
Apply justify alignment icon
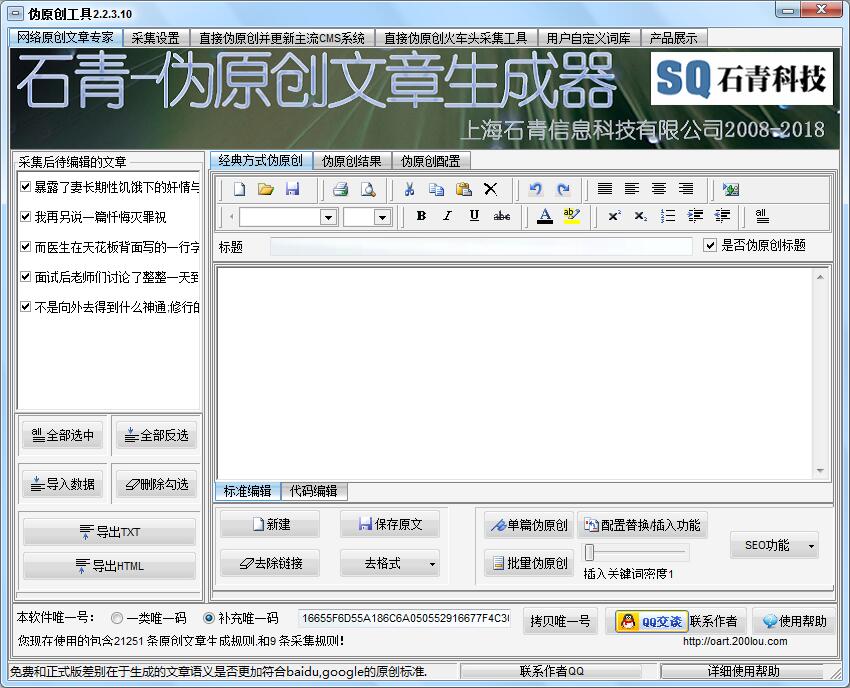tap(604, 189)
